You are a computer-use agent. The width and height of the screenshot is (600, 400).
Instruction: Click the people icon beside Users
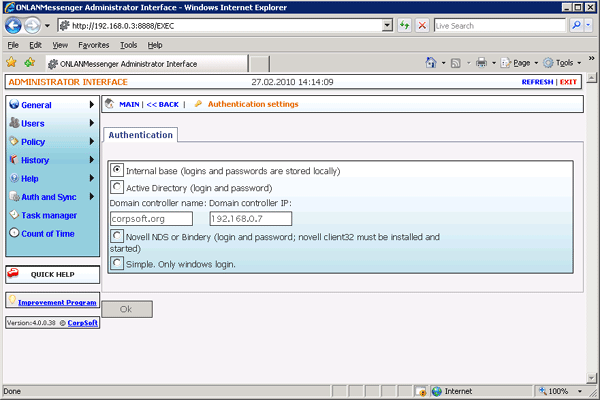click(14, 122)
